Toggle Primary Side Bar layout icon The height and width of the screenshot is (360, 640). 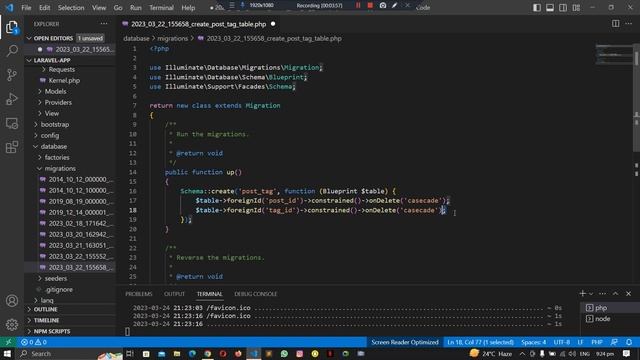pyautogui.click(x=537, y=7)
